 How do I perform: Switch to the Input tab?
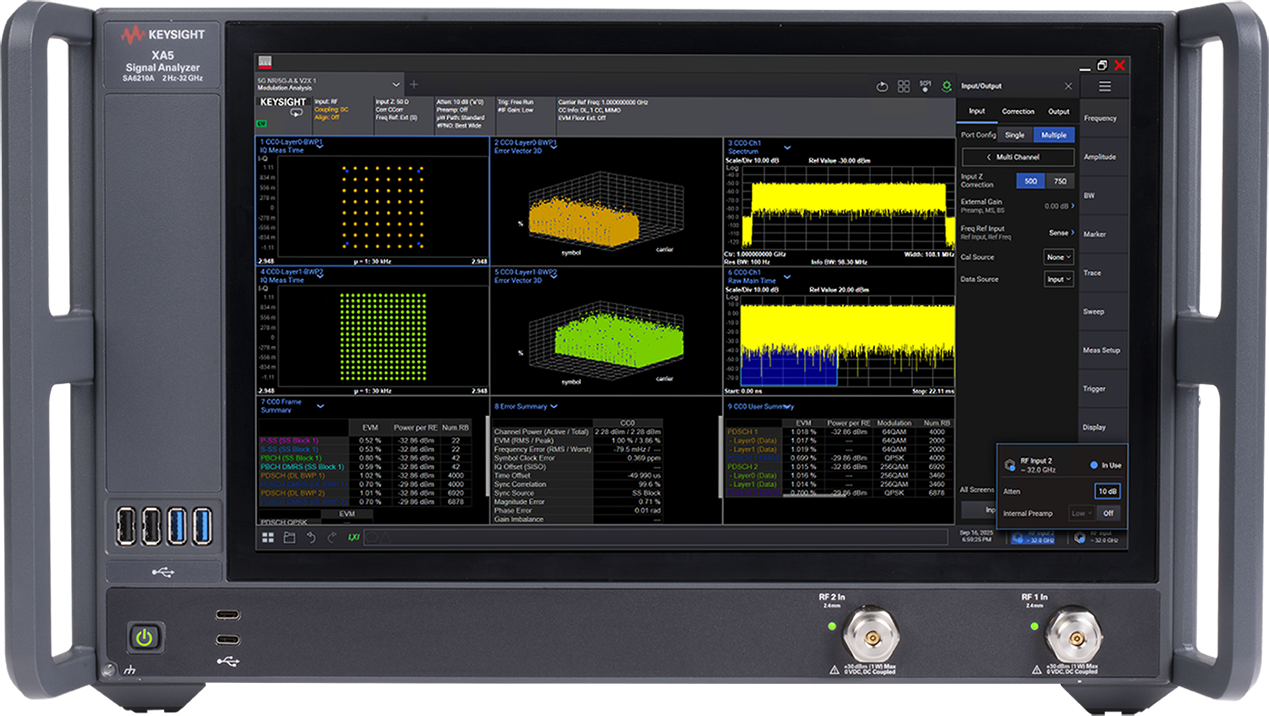(x=977, y=111)
